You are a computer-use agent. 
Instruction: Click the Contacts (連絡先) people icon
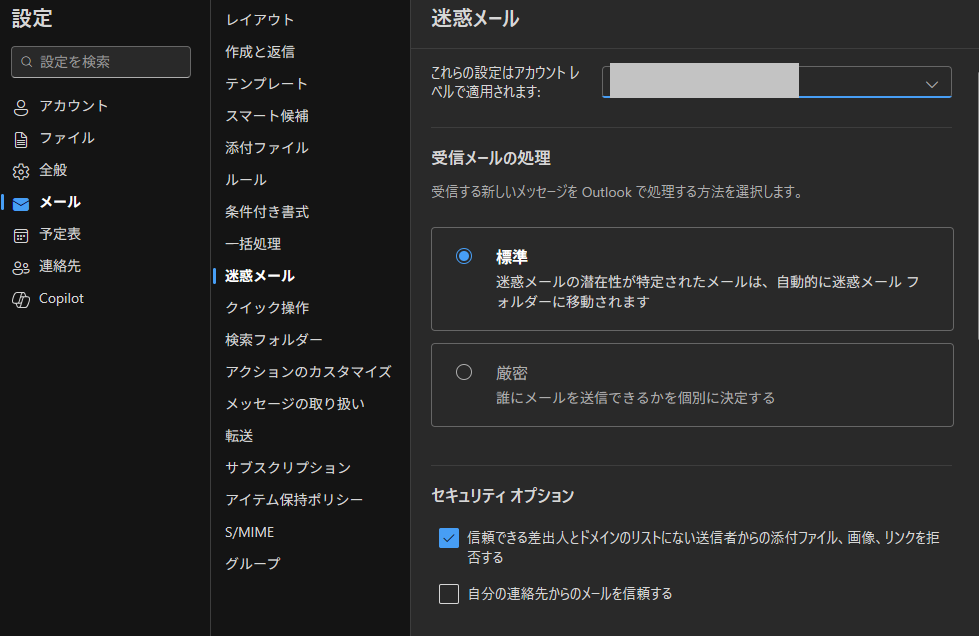tap(21, 268)
